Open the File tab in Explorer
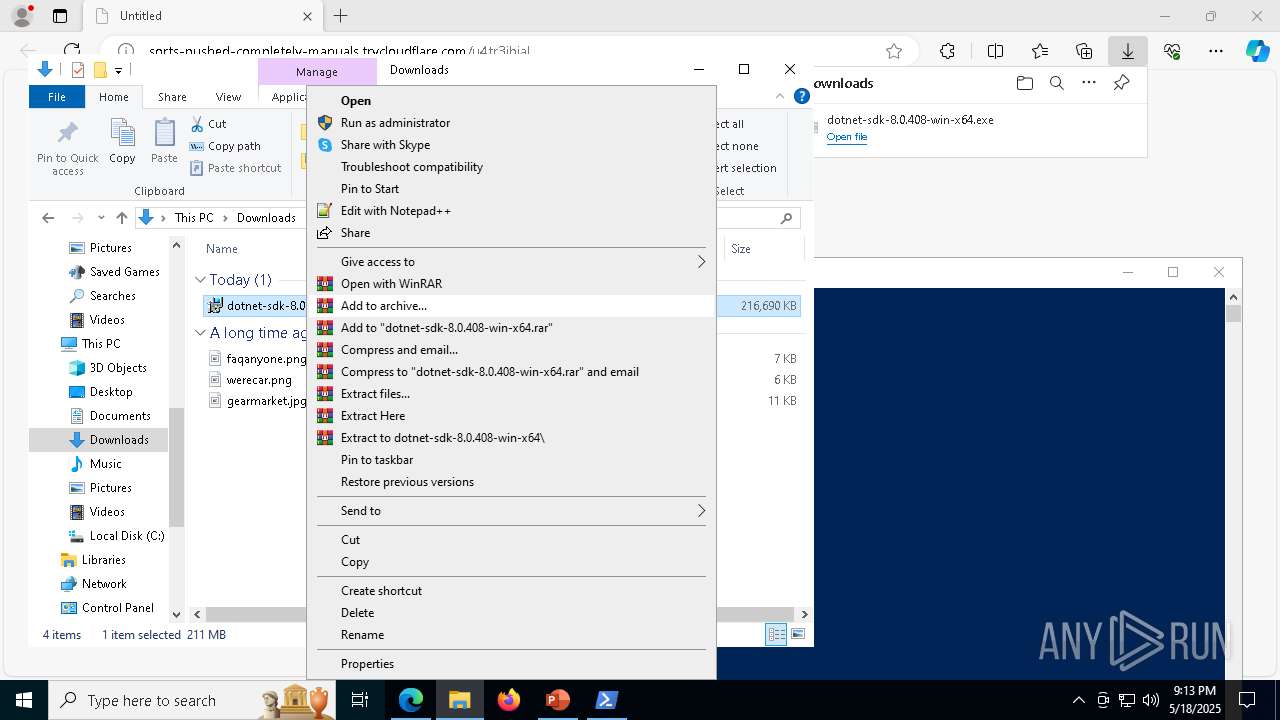 57,97
